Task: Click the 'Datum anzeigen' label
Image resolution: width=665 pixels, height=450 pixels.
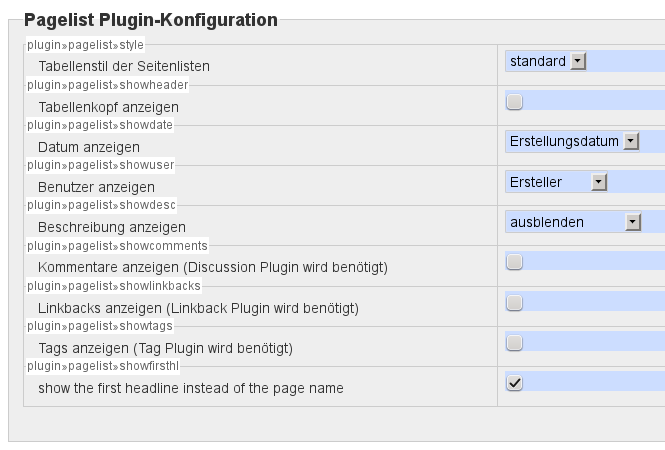Action: [89, 147]
